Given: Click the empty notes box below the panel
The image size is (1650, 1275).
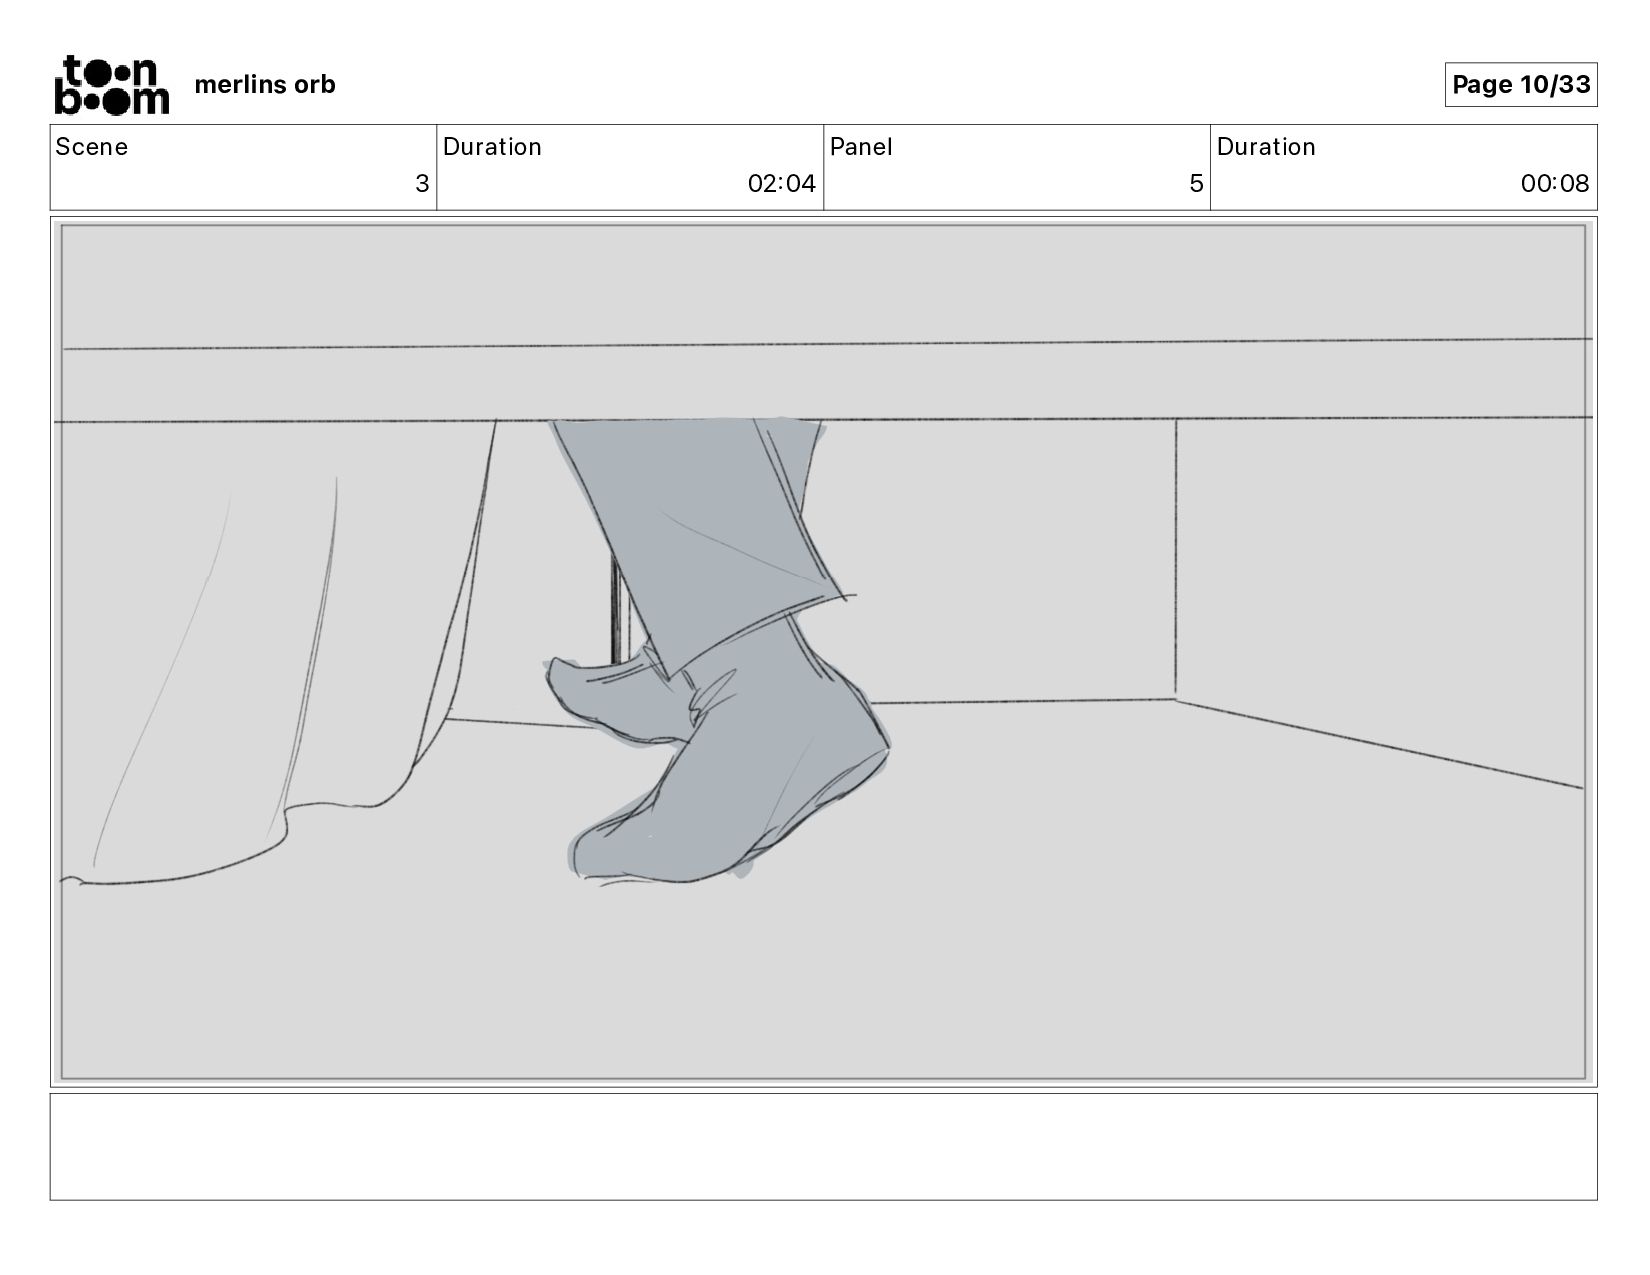Looking at the screenshot, I should click(x=824, y=1147).
